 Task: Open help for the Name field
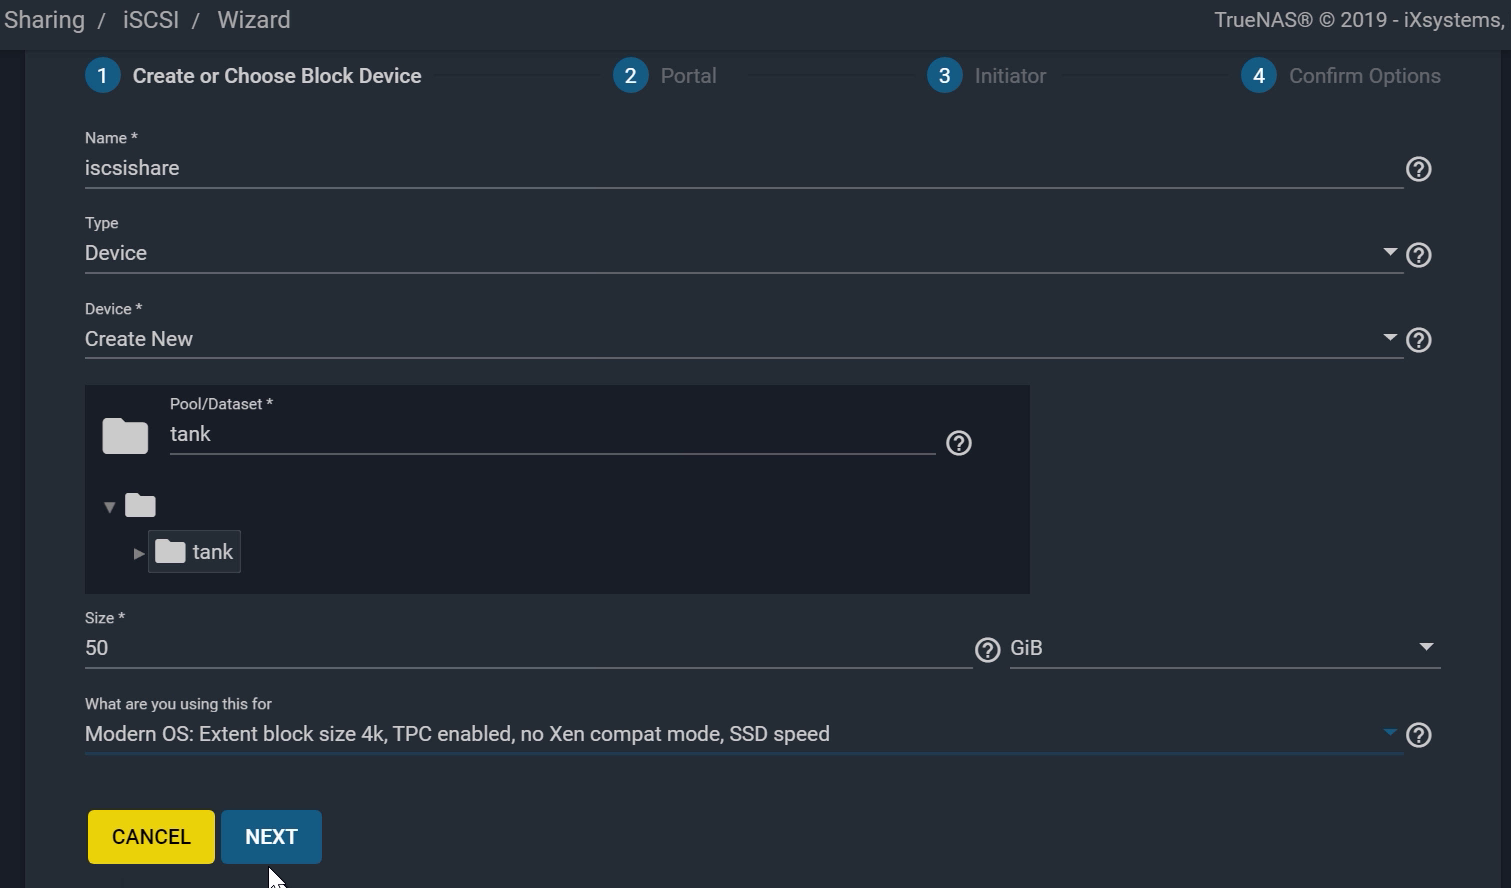(1418, 170)
